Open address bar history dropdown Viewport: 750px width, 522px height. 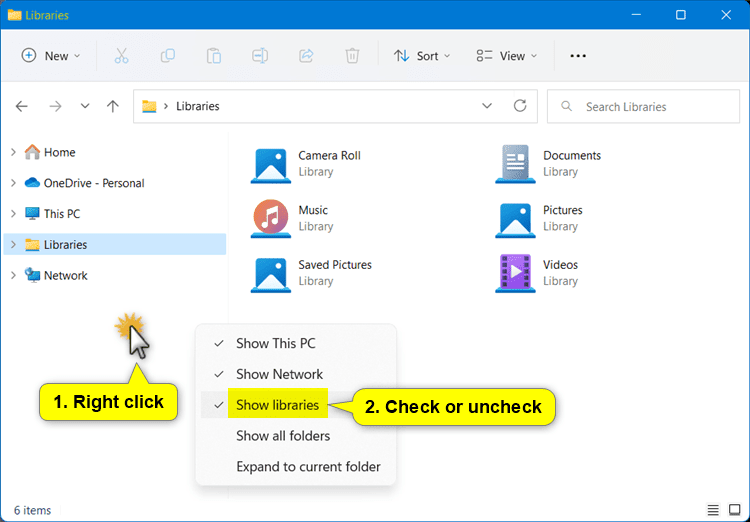(x=487, y=106)
